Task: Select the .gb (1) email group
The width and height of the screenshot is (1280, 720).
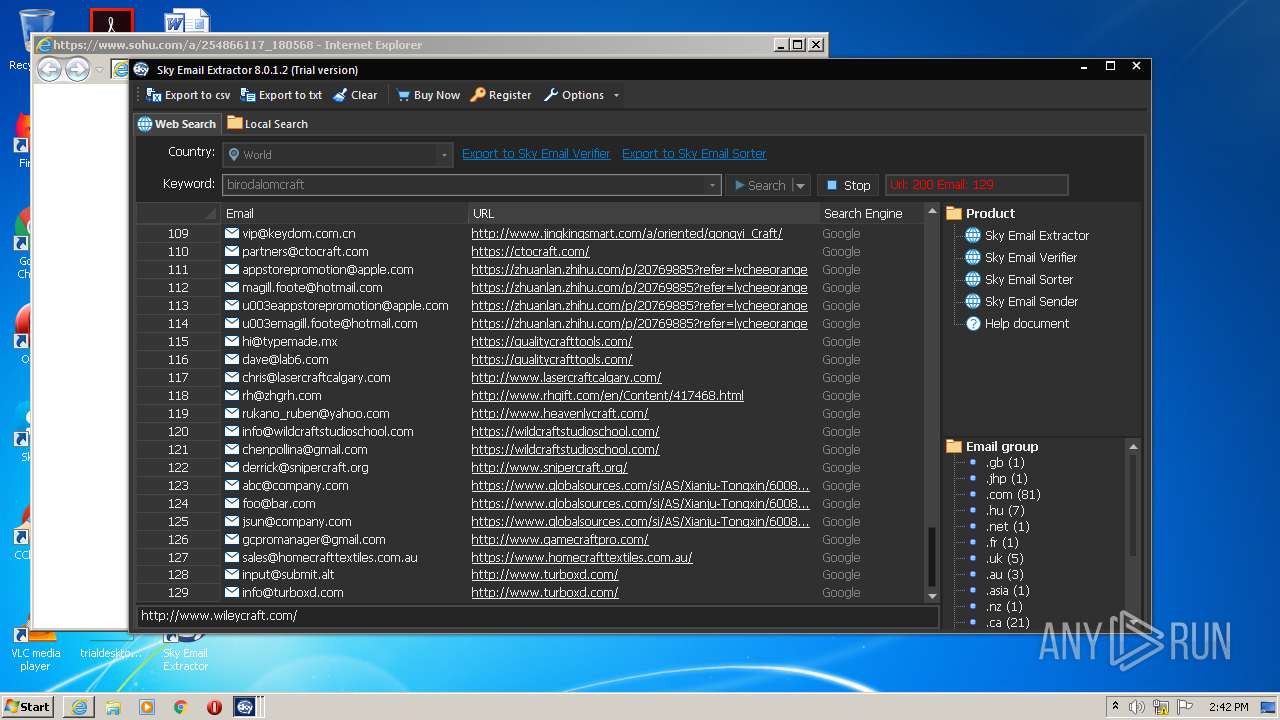Action: tap(1005, 462)
